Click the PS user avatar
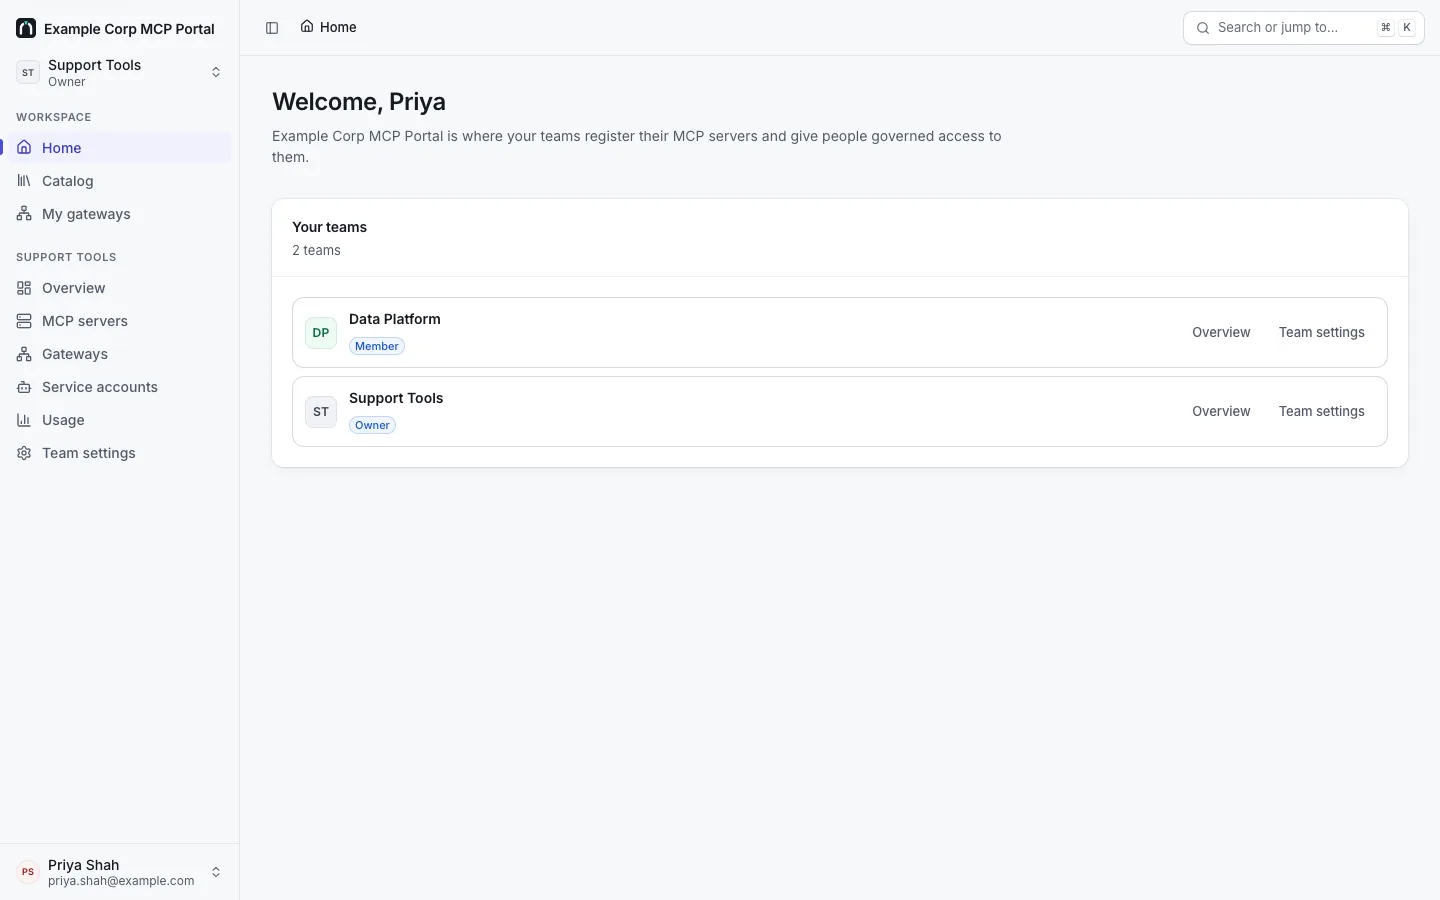Screen dimensions: 1440x900 pos(28,872)
